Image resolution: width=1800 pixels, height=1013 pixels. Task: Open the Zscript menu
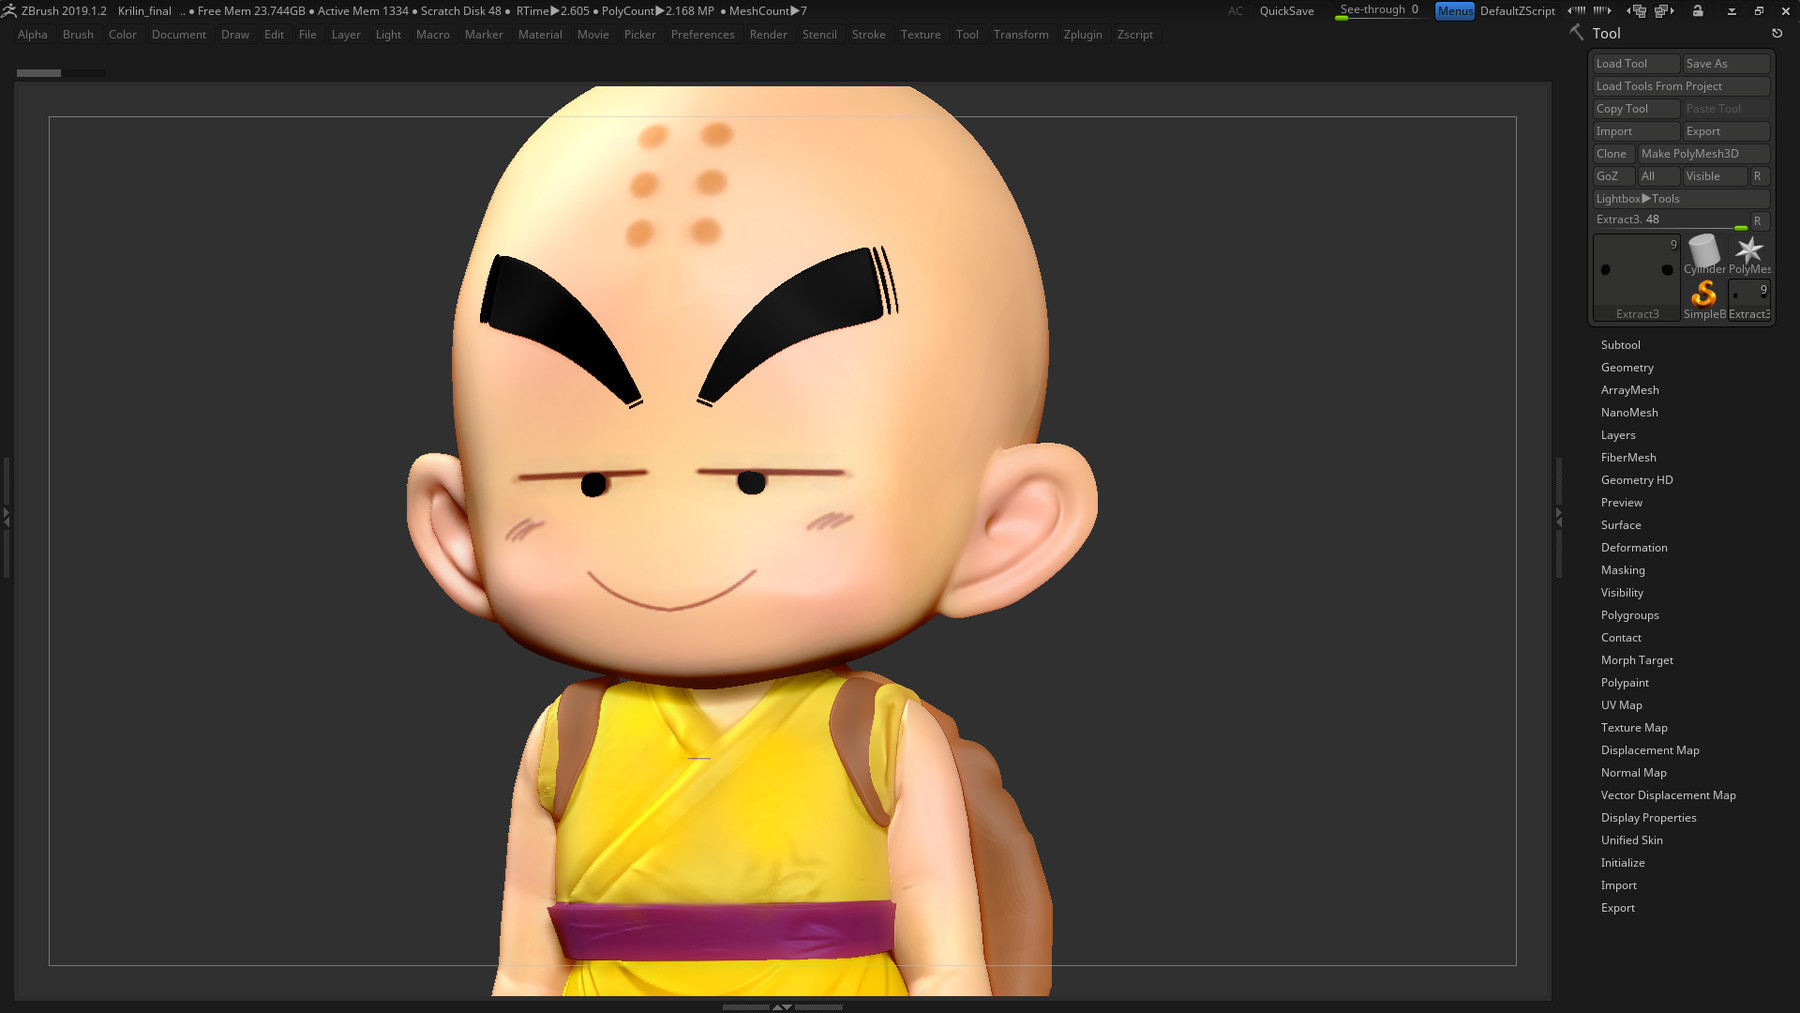(1135, 34)
